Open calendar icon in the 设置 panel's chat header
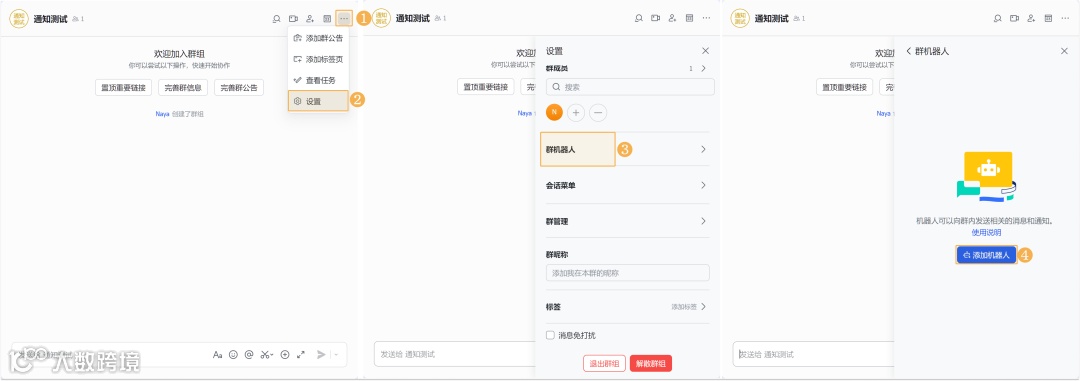1080x381 pixels. click(x=689, y=19)
